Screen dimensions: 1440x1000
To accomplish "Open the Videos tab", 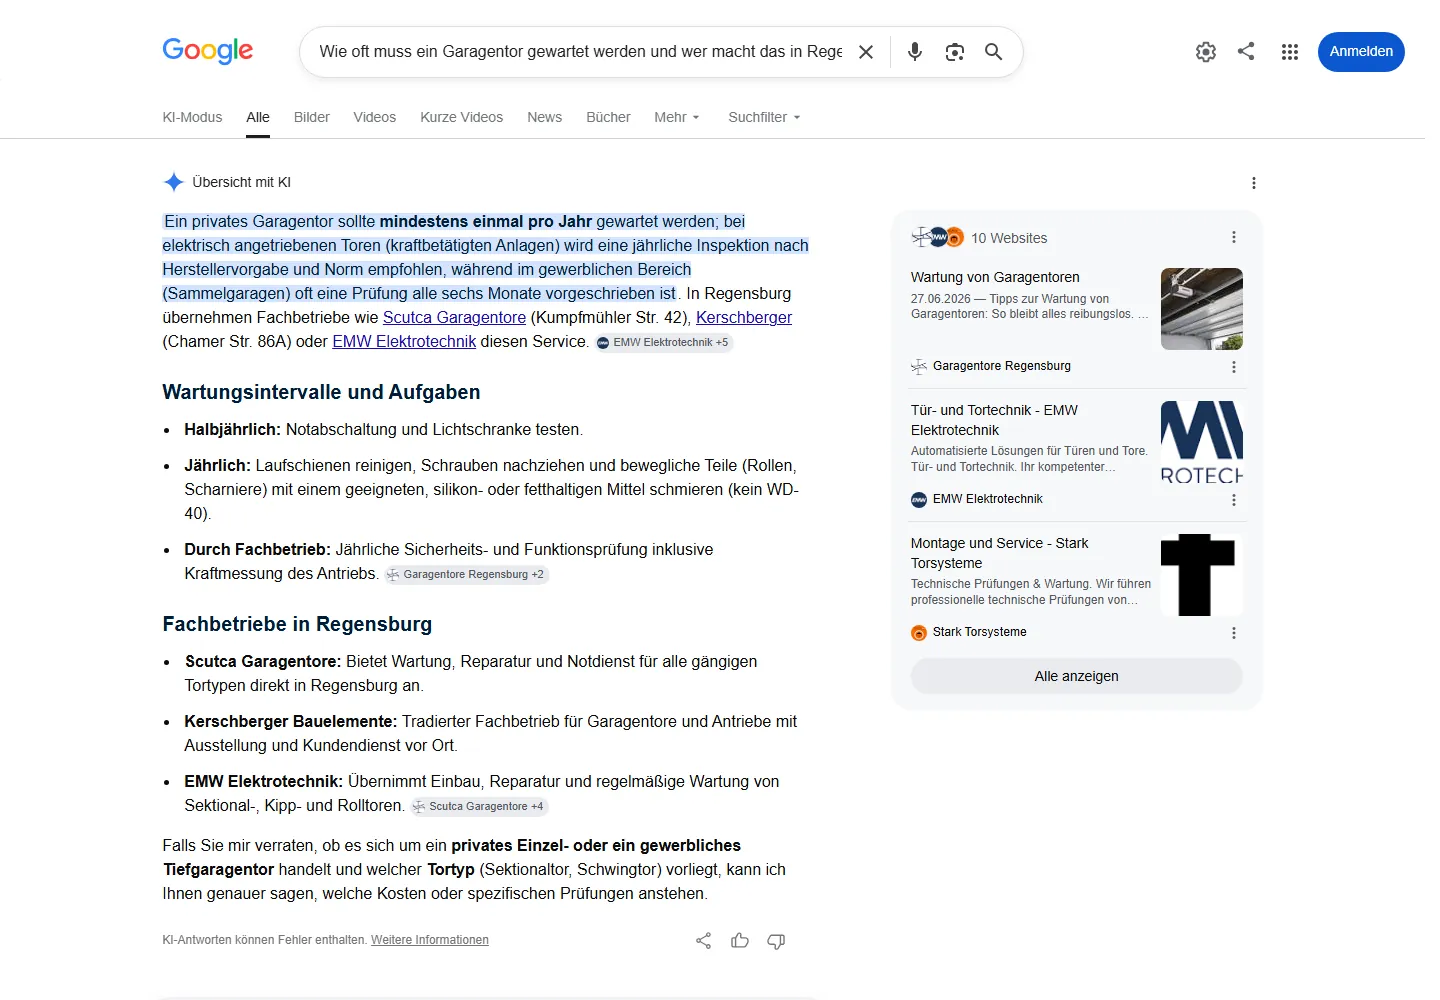I will click(375, 117).
